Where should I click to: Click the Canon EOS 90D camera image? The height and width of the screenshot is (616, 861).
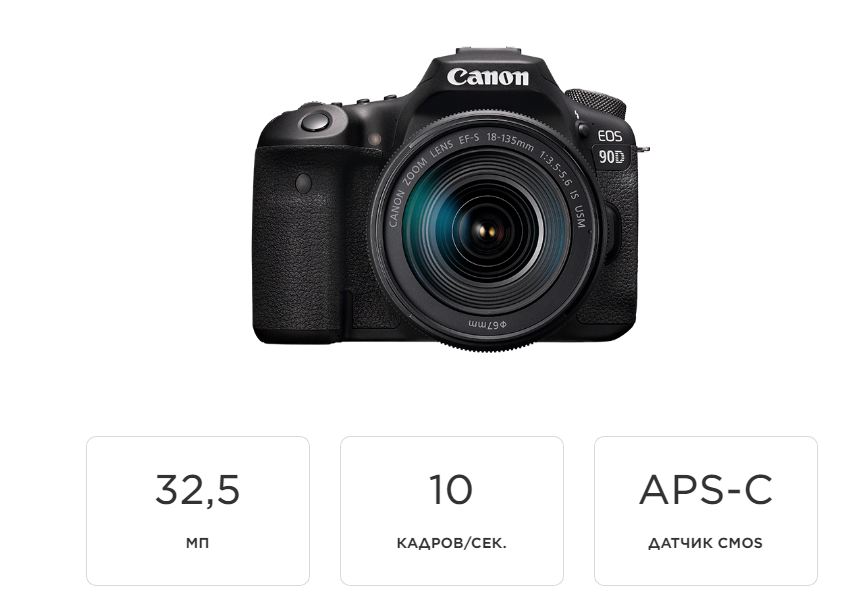(x=449, y=199)
